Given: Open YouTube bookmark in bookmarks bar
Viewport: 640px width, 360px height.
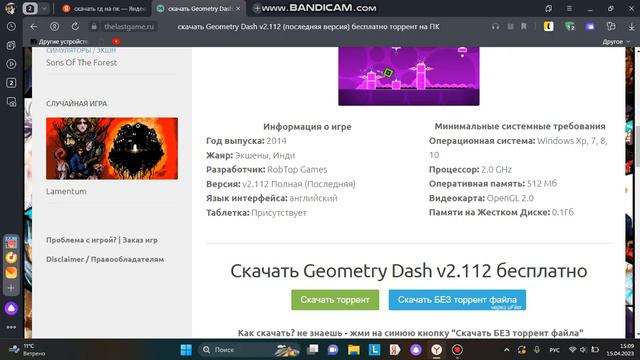Looking at the screenshot, I should point(116,42).
